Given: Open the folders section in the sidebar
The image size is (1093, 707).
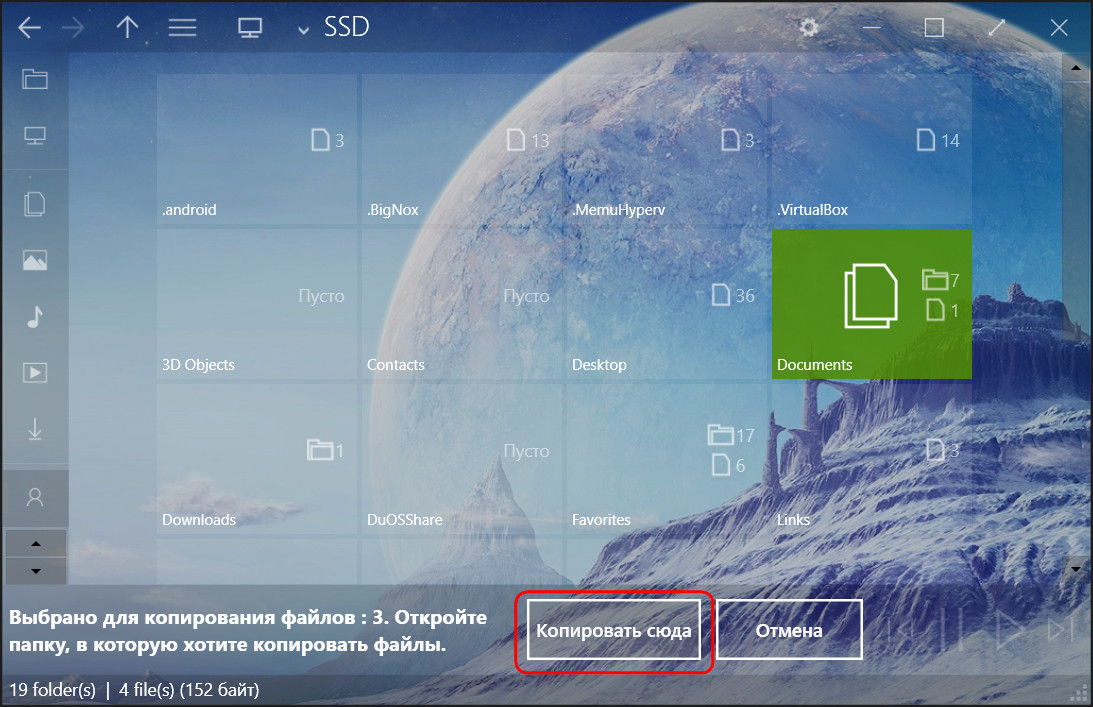Looking at the screenshot, I should pos(35,79).
